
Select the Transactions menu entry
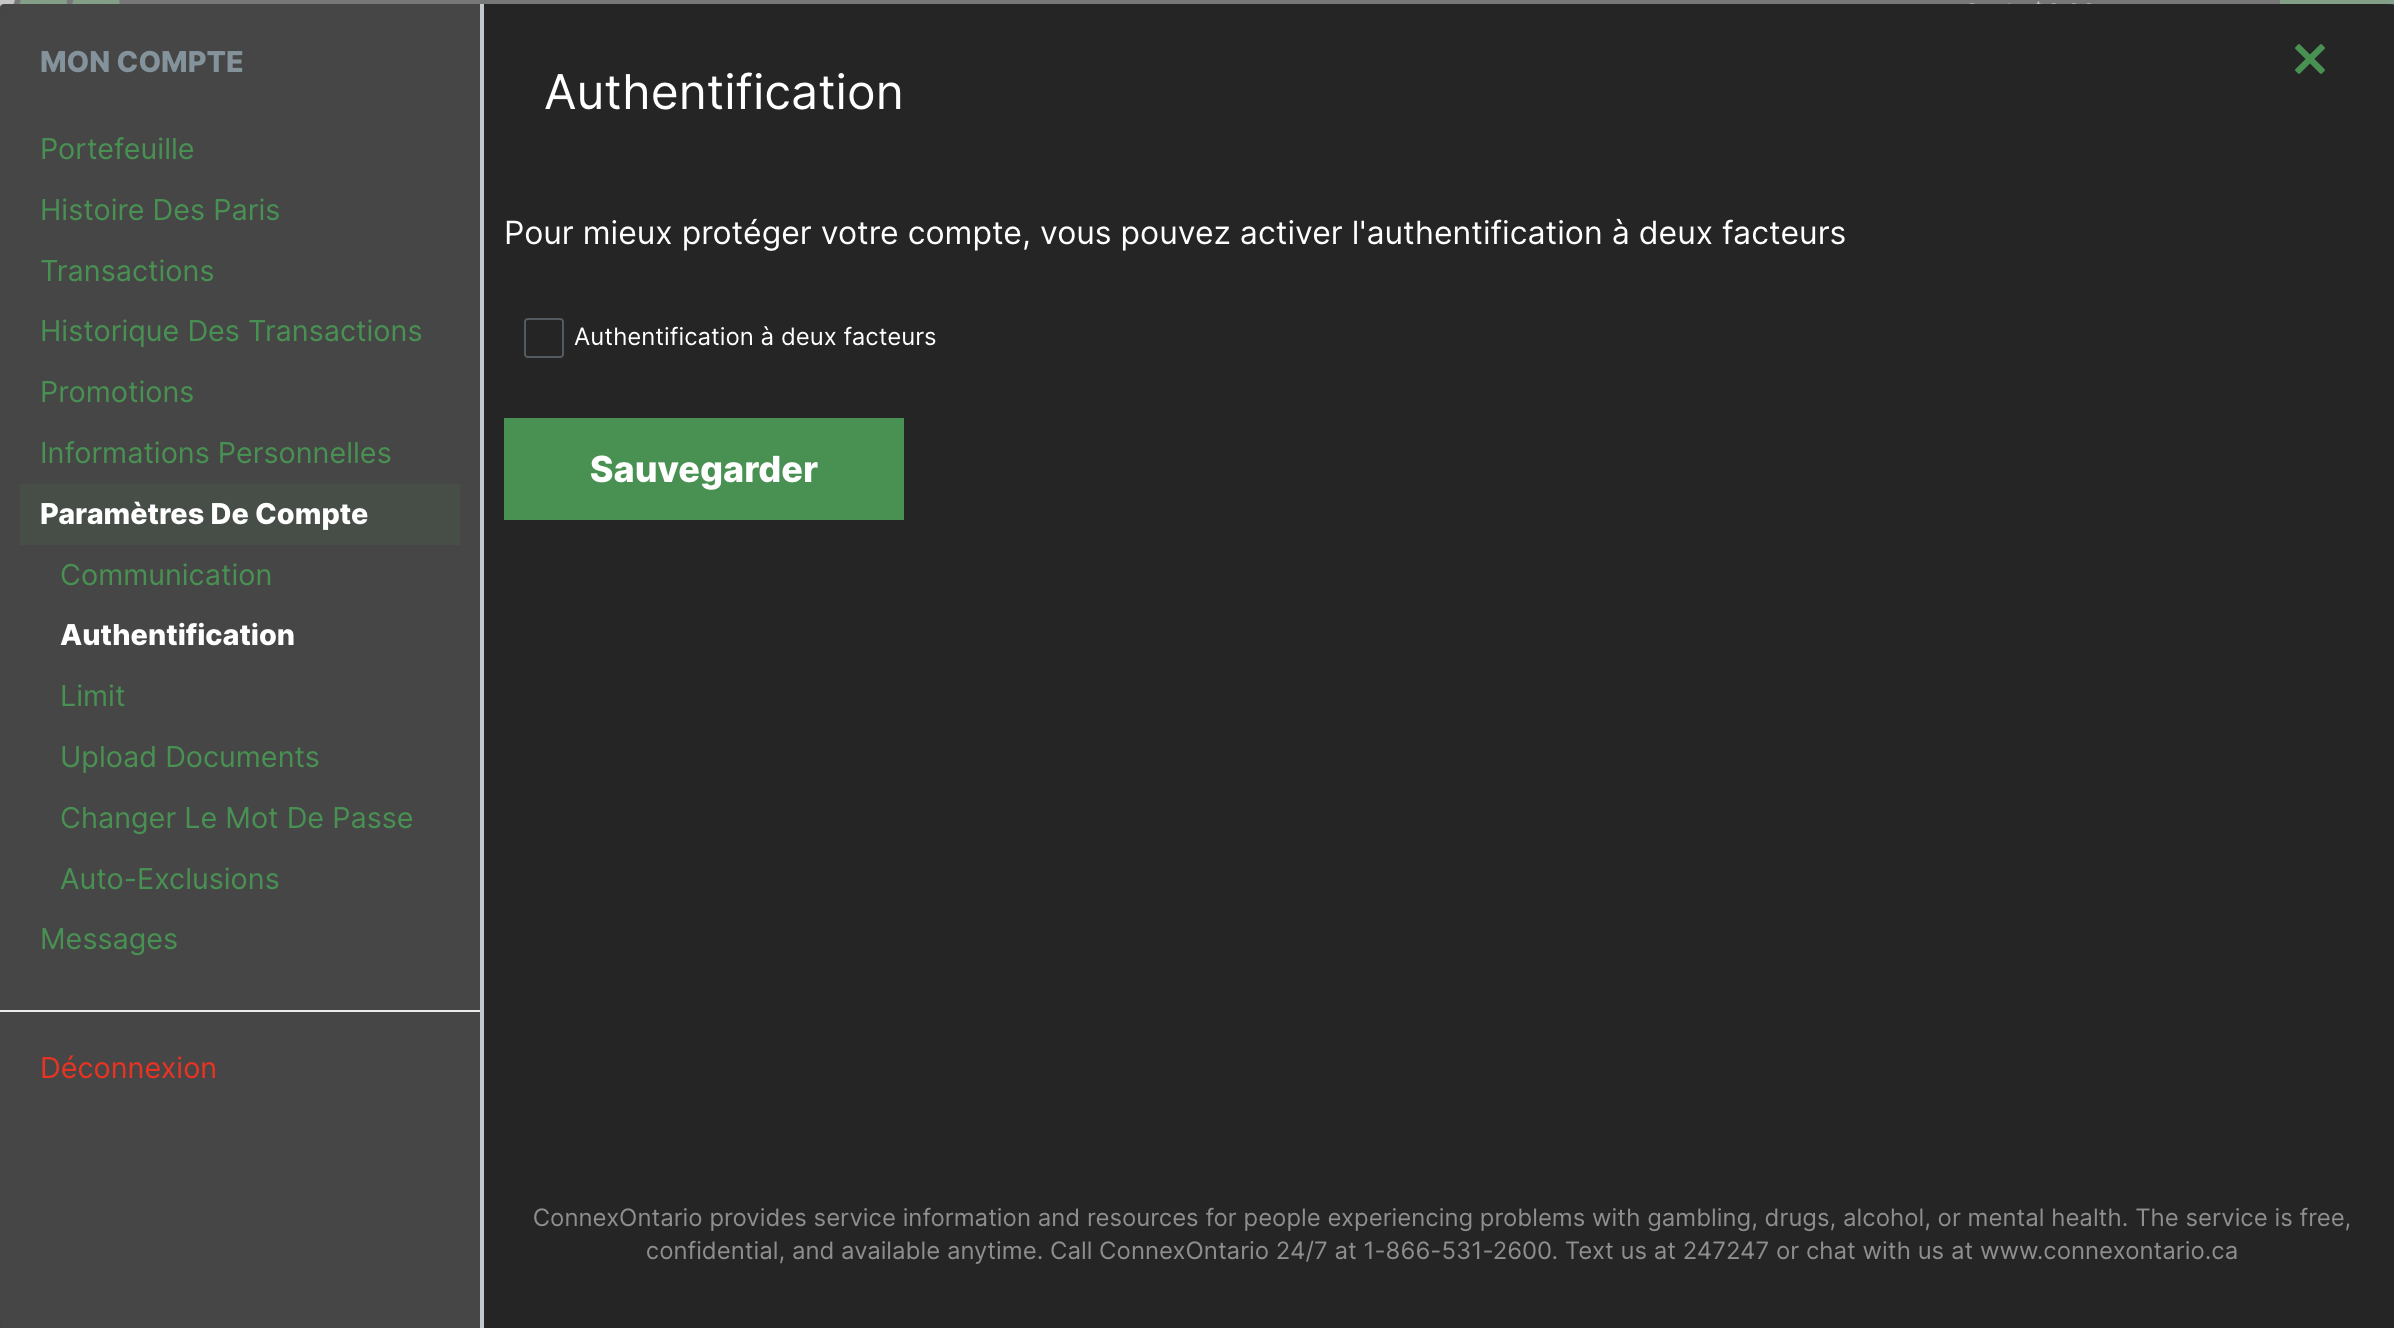coord(126,270)
